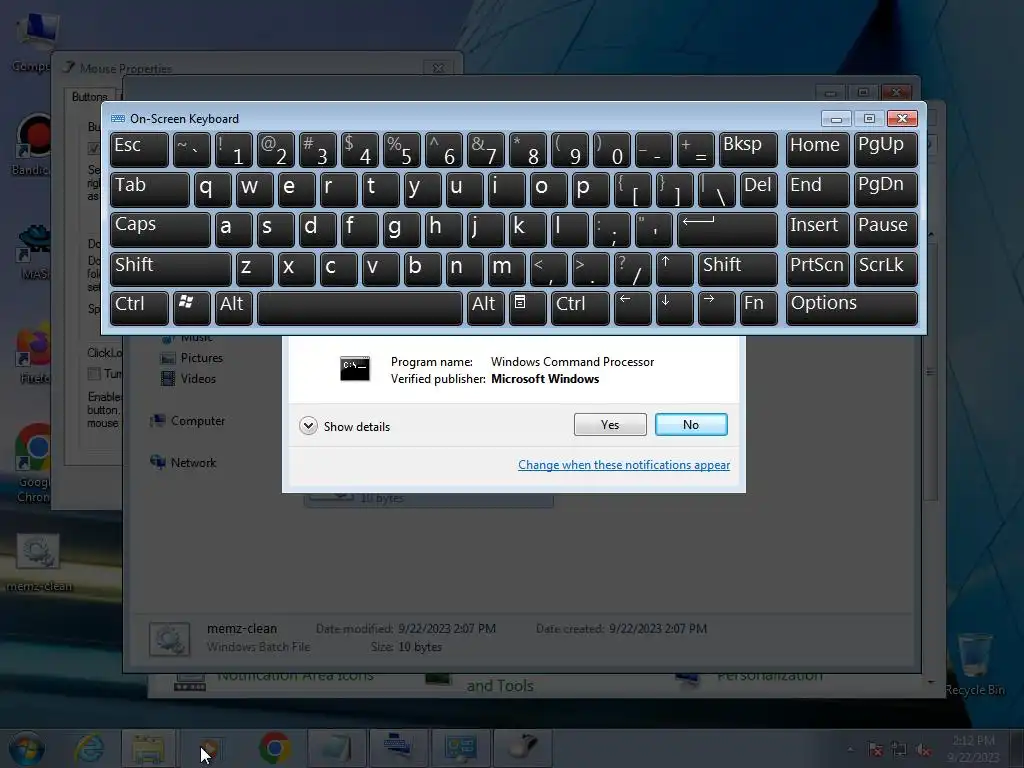This screenshot has width=1024, height=768.
Task: Click the left arrow key
Action: [632, 308]
